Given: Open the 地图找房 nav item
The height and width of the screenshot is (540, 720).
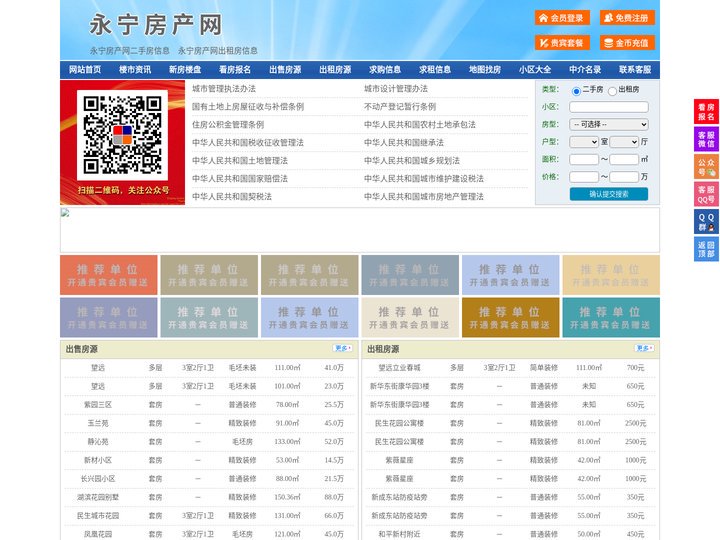Looking at the screenshot, I should (x=485, y=70).
